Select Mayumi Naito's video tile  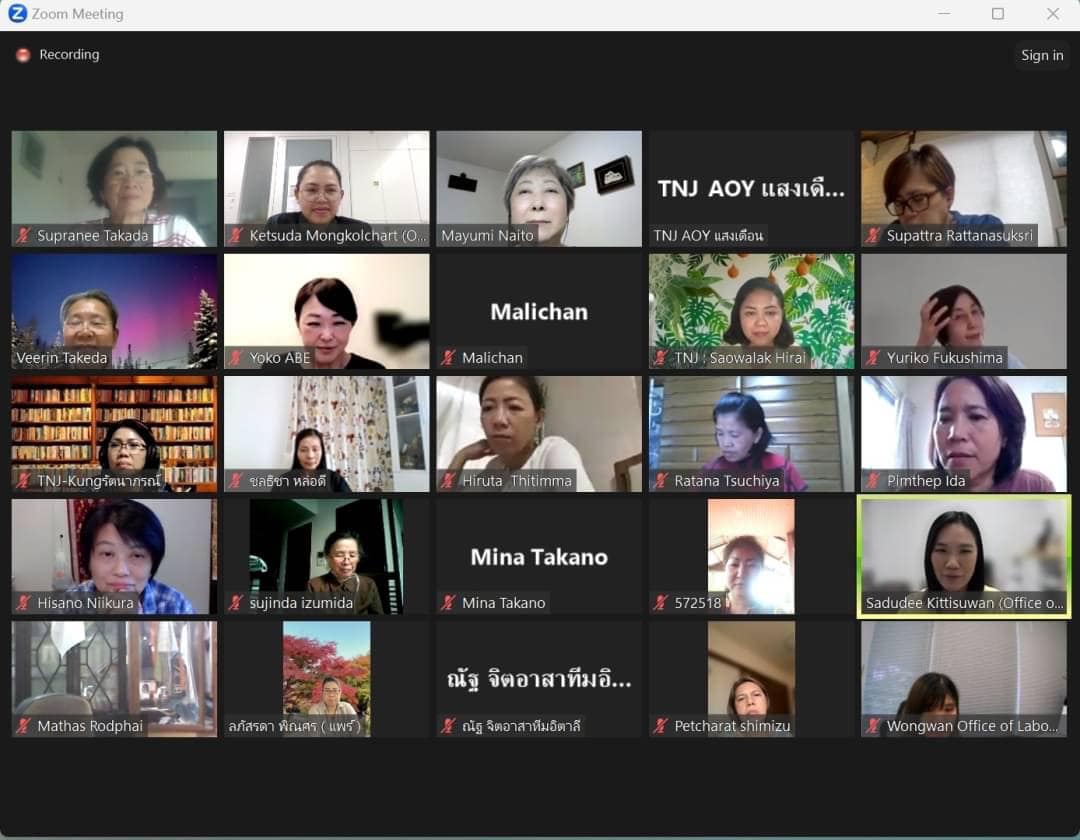(x=539, y=189)
